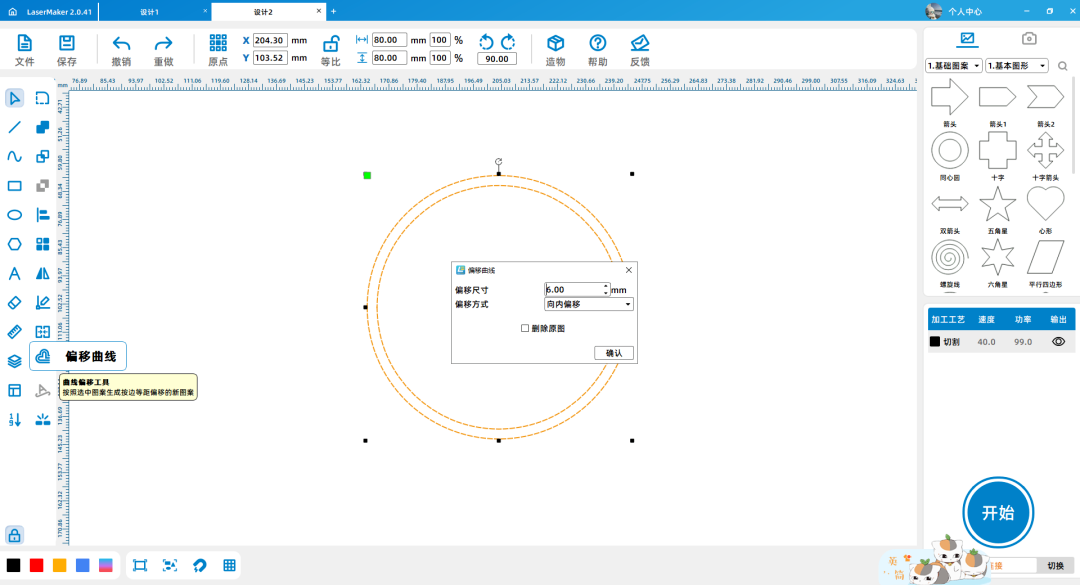Open the 文件 file icon
Viewport: 1080px width, 585px height.
[x=25, y=43]
